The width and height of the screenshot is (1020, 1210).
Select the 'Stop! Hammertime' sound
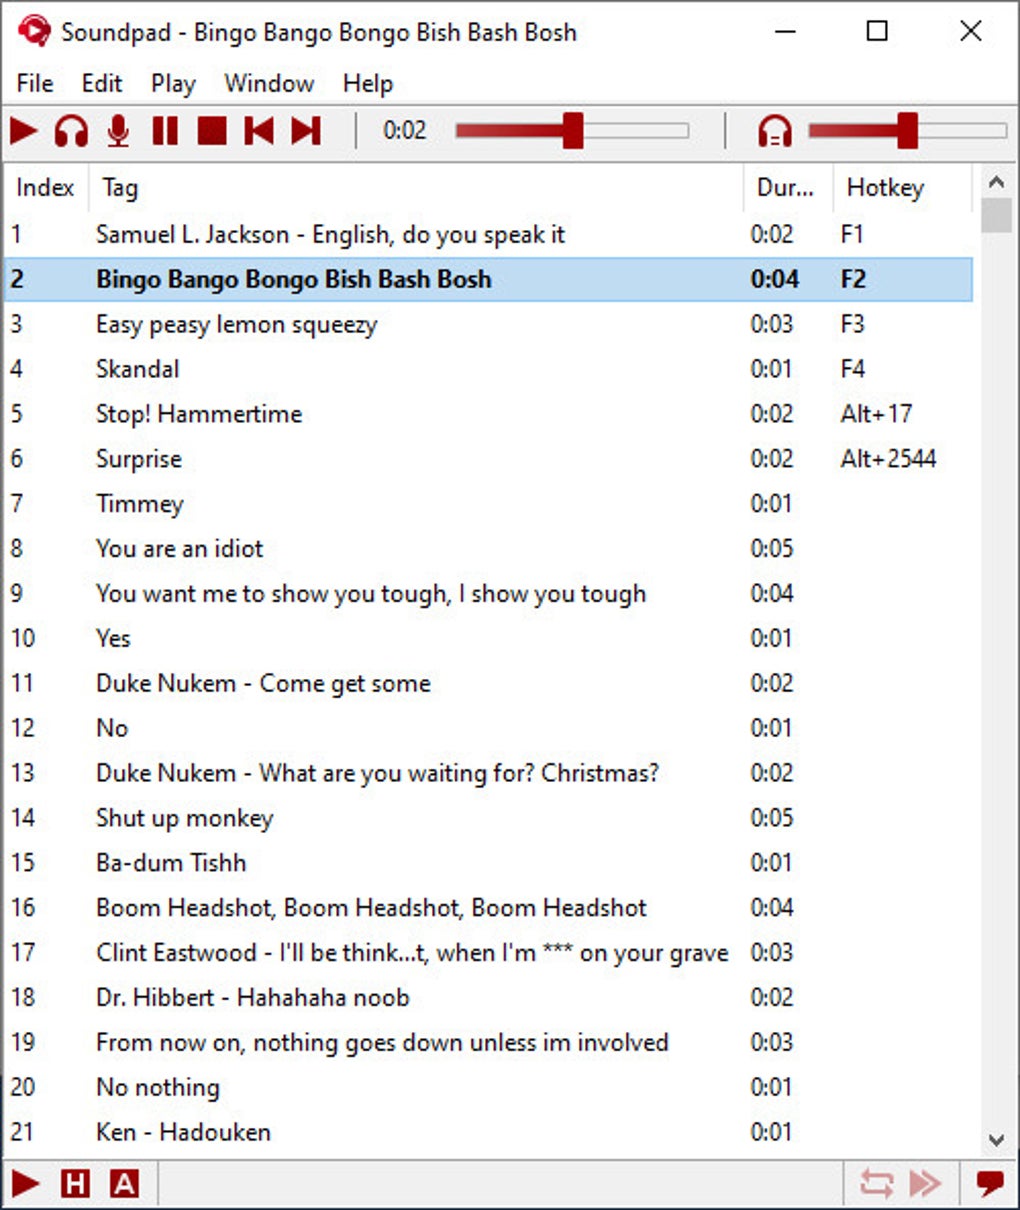click(199, 414)
